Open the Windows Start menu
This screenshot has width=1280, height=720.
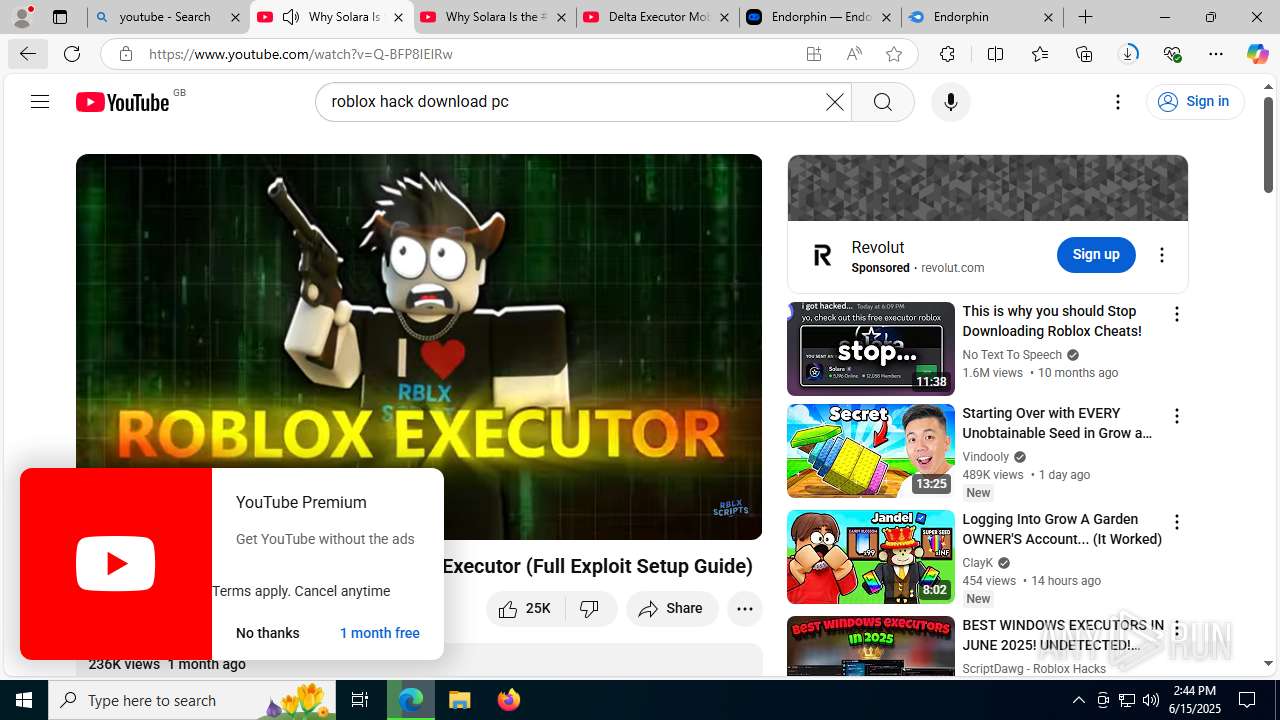click(24, 700)
